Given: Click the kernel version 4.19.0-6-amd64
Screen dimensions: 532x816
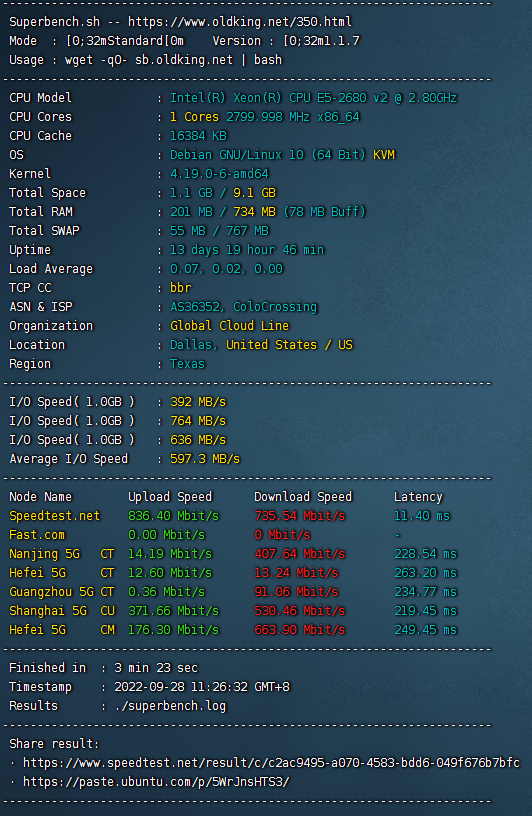Looking at the screenshot, I should point(219,174).
